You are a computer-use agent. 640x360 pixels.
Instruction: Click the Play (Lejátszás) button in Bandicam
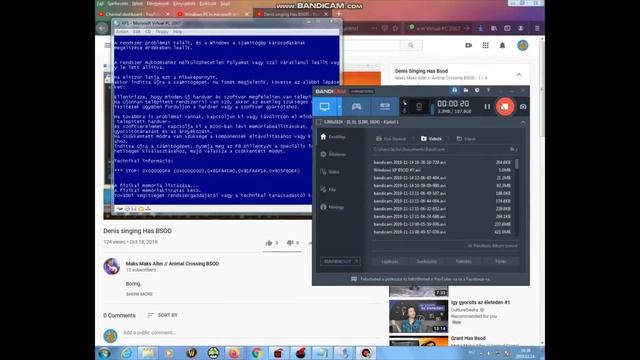[x=390, y=261]
